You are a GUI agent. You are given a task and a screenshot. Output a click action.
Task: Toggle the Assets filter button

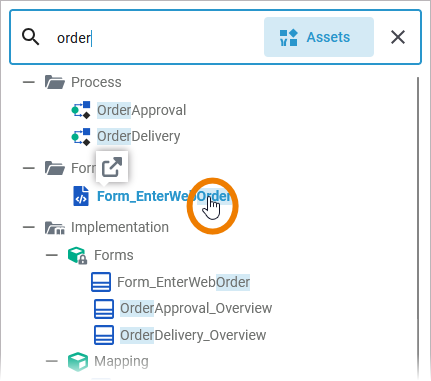point(319,37)
